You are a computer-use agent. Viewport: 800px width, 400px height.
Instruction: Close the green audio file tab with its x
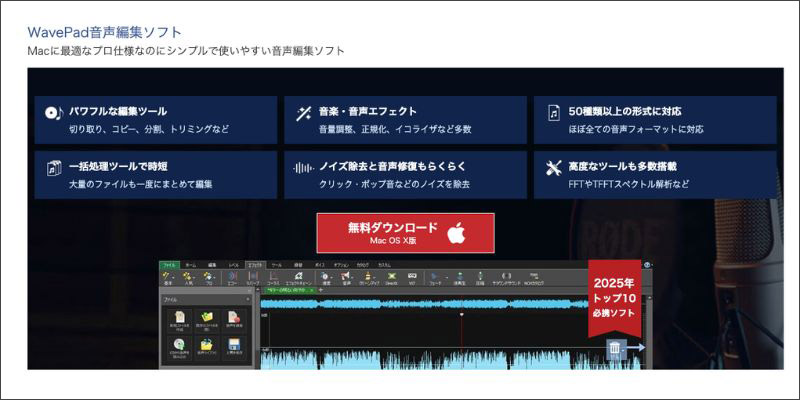(x=311, y=290)
